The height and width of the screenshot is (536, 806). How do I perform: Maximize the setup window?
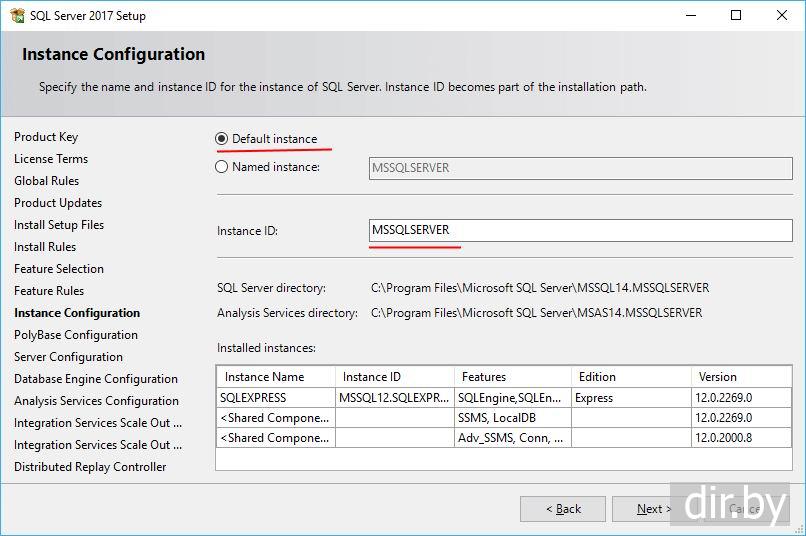736,15
